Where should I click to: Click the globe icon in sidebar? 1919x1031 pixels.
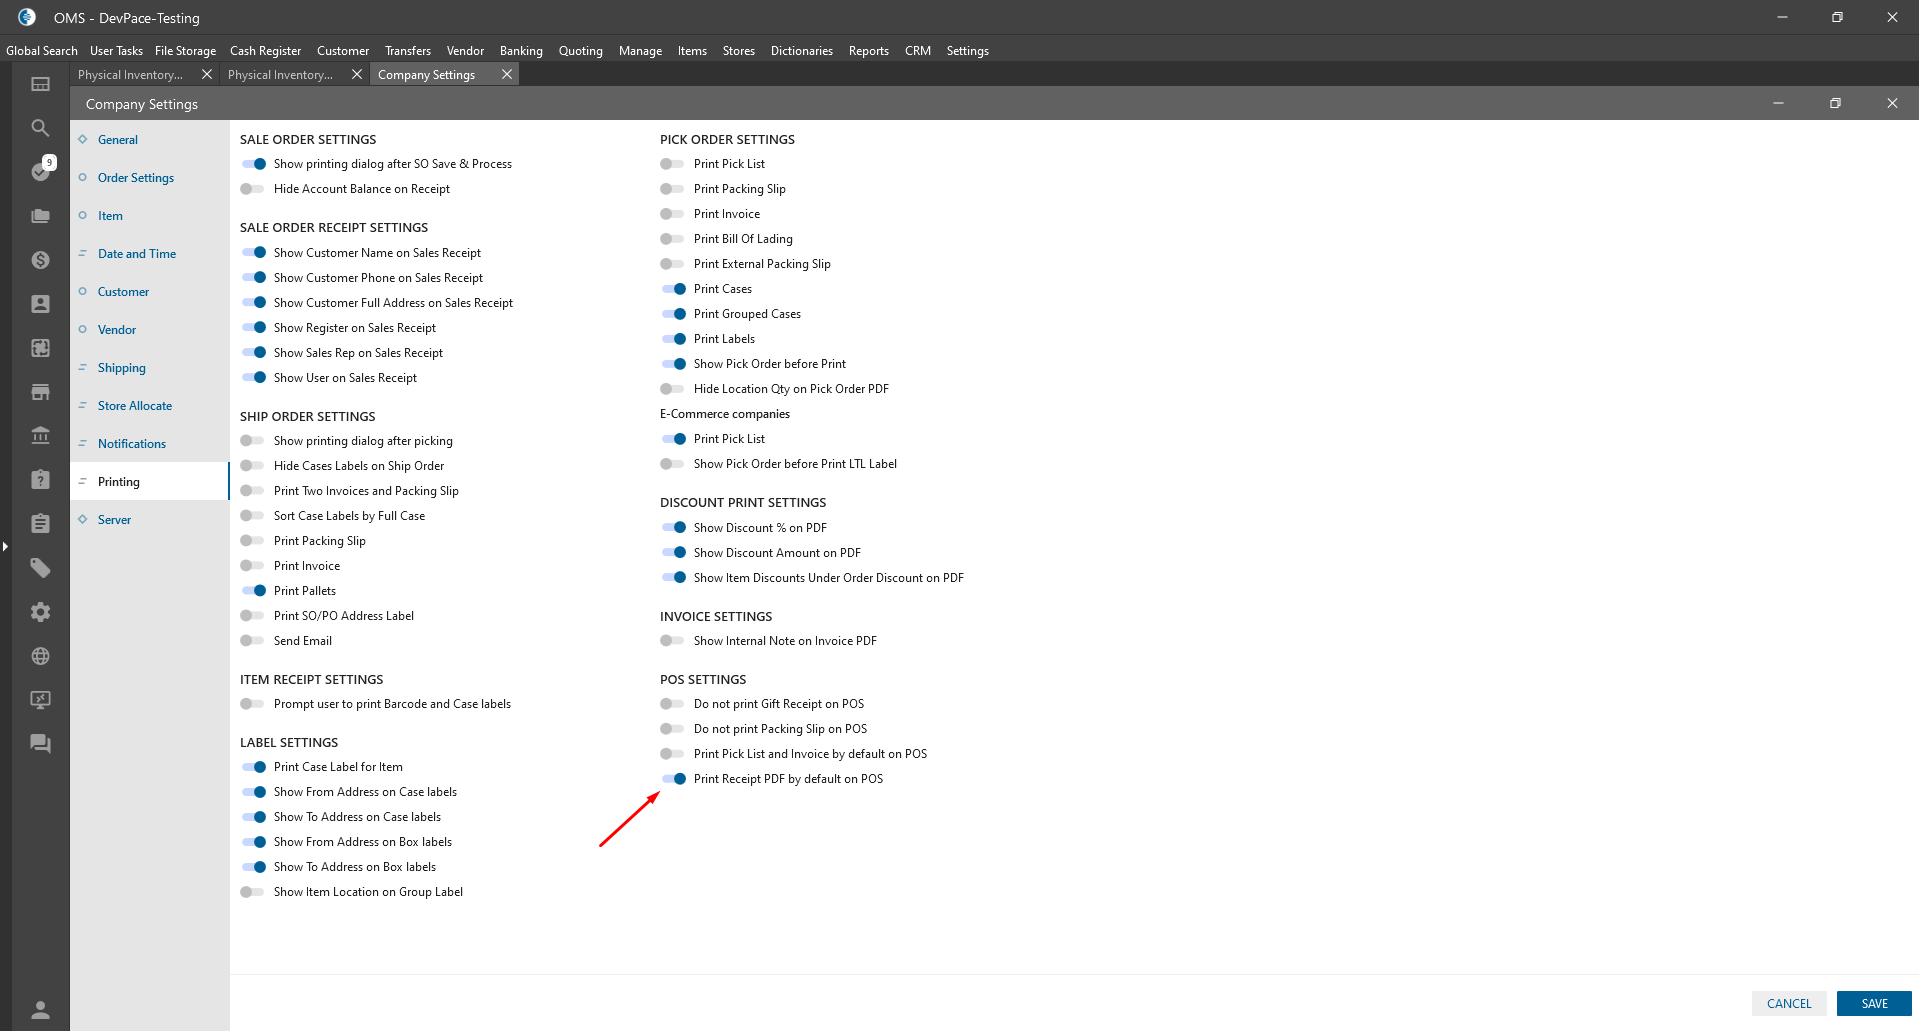coord(40,656)
